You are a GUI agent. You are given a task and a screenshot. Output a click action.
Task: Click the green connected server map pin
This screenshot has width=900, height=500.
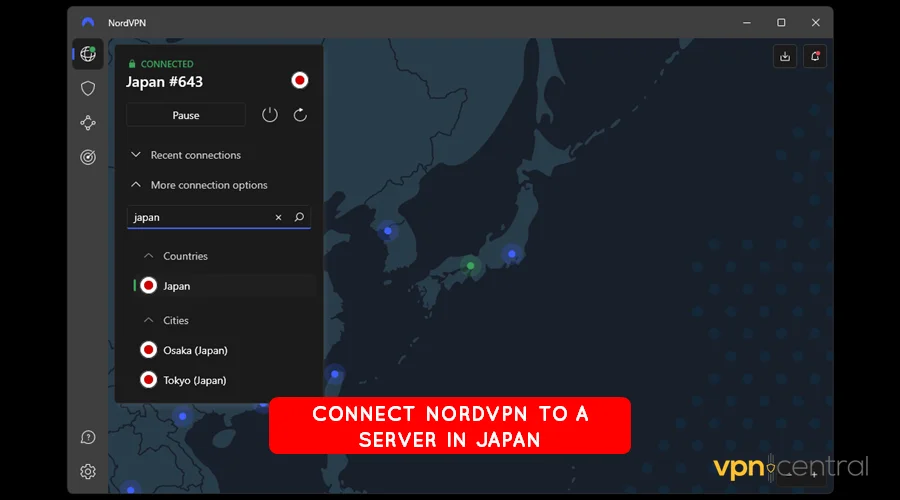coord(471,266)
